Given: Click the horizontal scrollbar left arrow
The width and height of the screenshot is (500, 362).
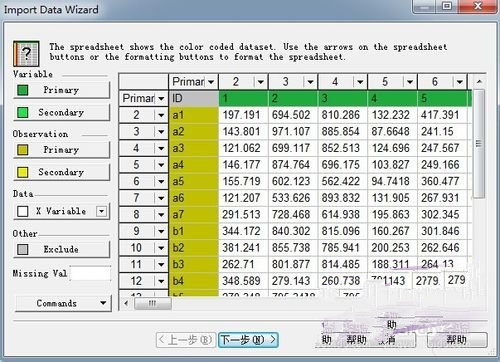Looking at the screenshot, I should [126, 303].
